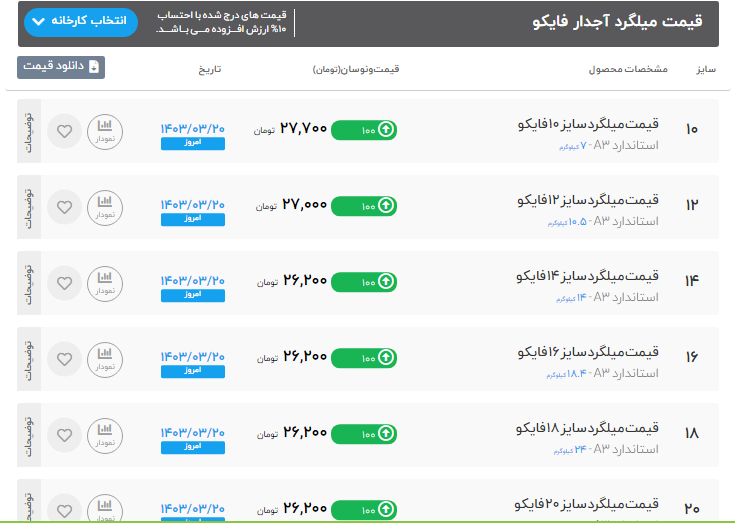Screen dimensions: 735x523
Task: Click امروز date badge in size 16 row
Action: pos(193,371)
